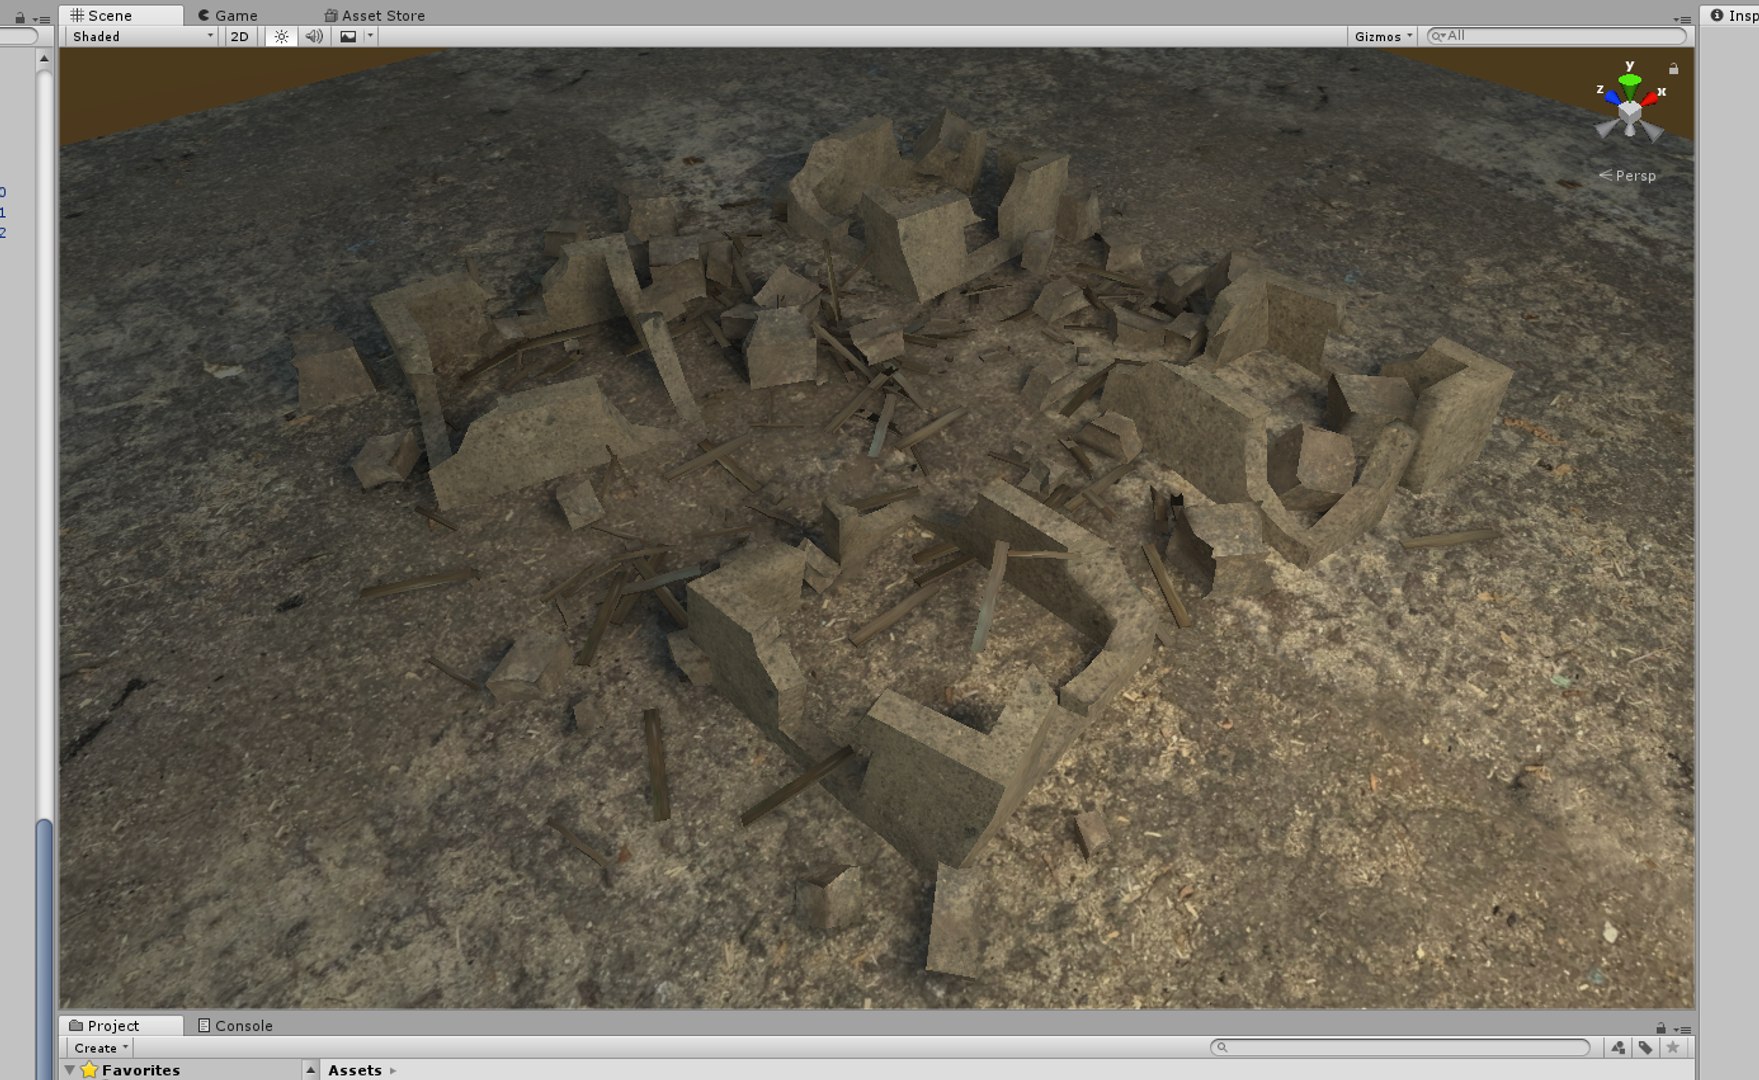Viewport: 1759px width, 1080px height.
Task: Click Search by Label tag icon
Action: coord(1646,1047)
